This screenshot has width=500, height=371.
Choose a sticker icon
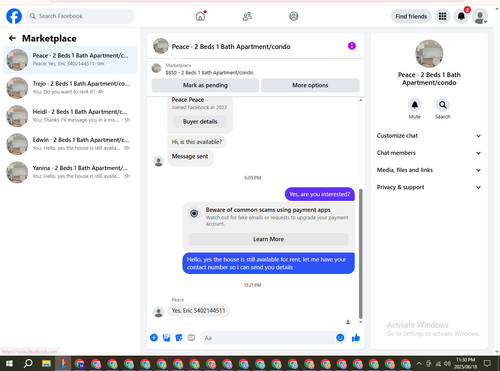click(179, 338)
